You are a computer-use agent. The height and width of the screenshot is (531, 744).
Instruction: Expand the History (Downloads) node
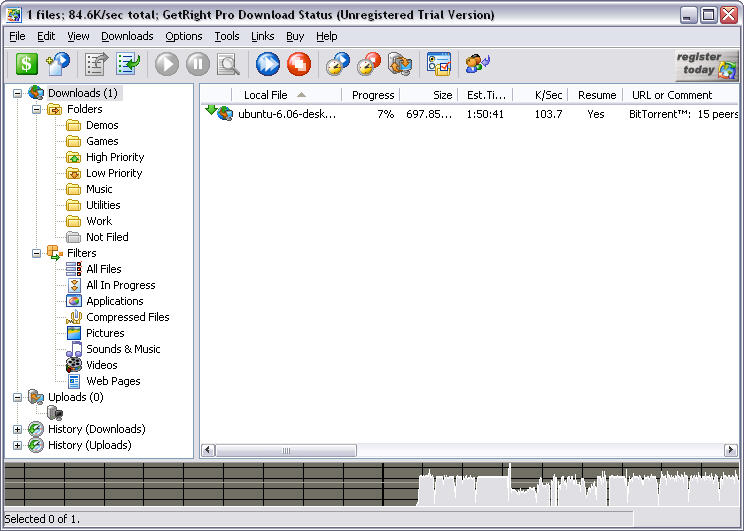pyautogui.click(x=18, y=429)
